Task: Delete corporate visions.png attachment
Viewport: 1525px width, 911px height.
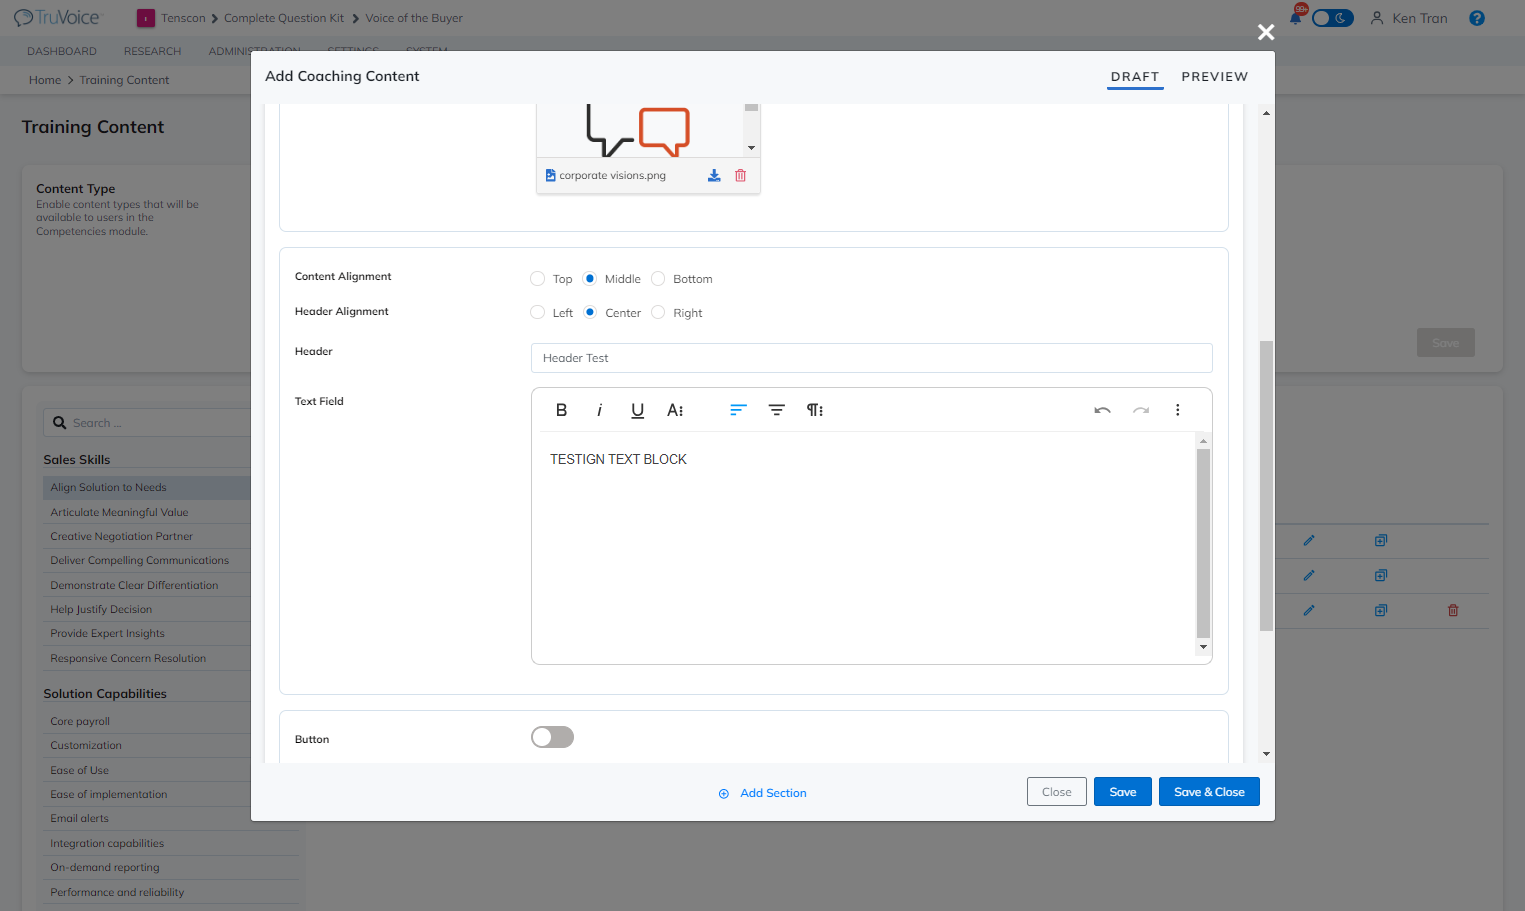Action: click(741, 176)
